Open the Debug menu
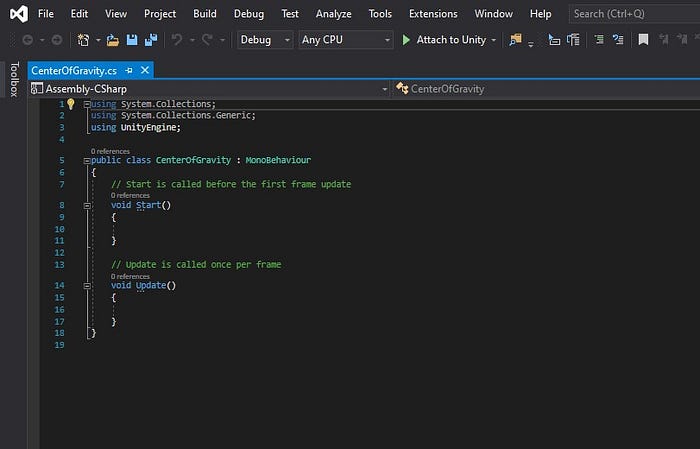 pyautogui.click(x=249, y=14)
